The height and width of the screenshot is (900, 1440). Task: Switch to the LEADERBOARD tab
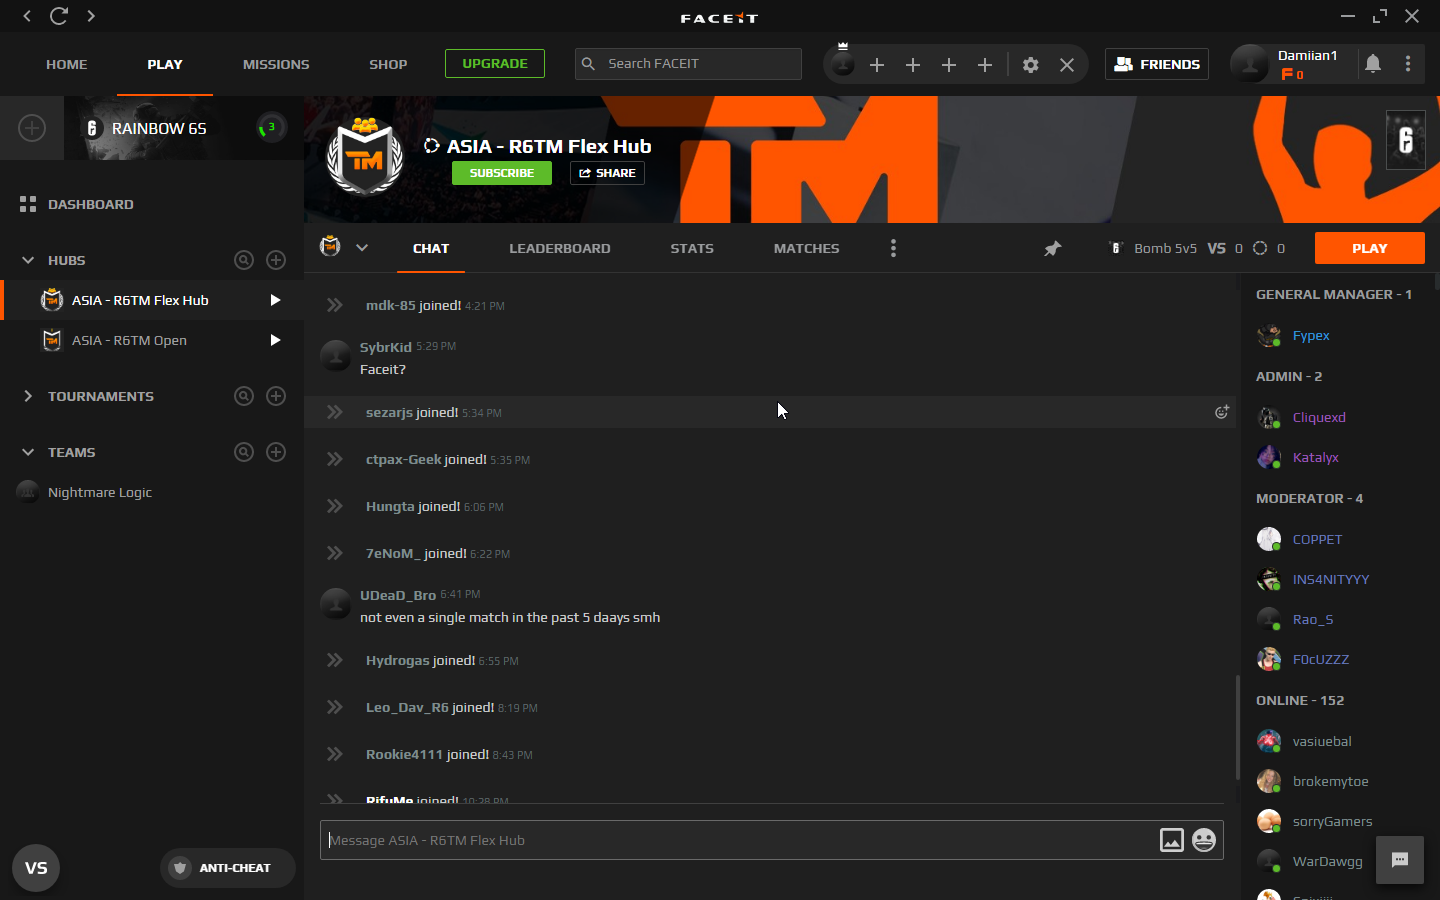559,248
